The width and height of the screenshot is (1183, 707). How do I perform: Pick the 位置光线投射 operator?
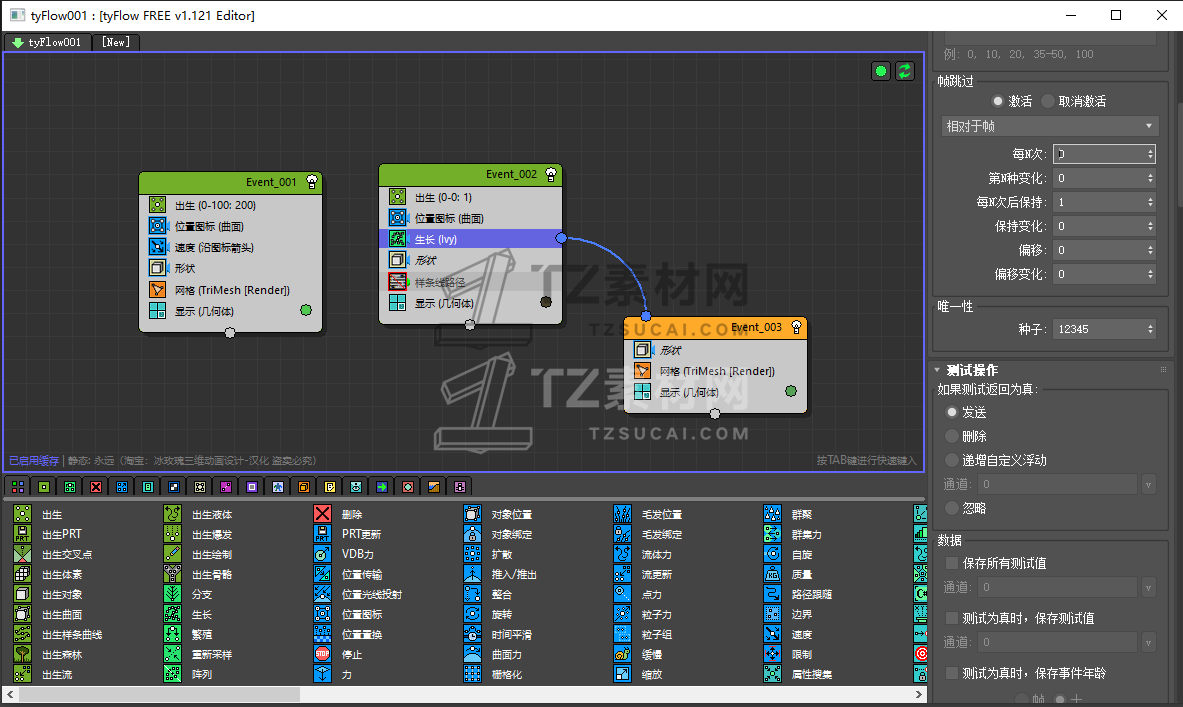coord(358,595)
